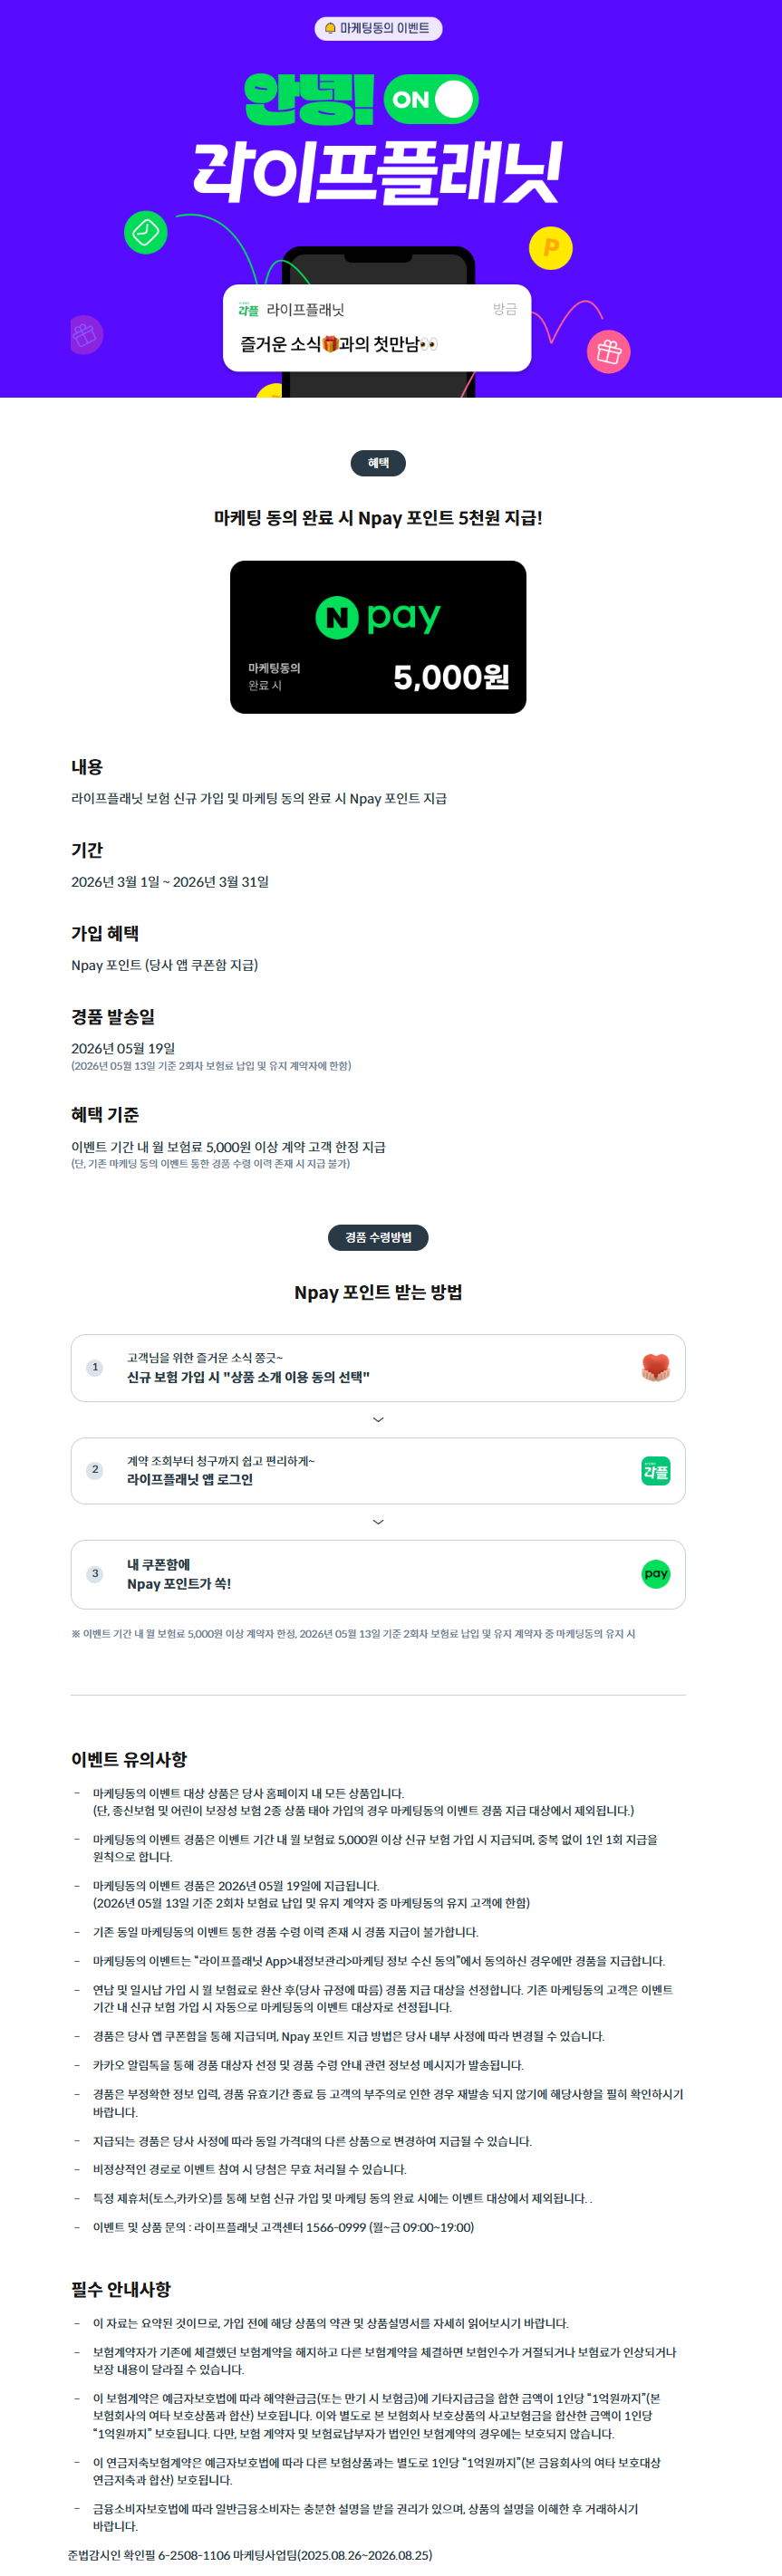
Task: Click the chevron below step 2 card
Action: 378,1522
